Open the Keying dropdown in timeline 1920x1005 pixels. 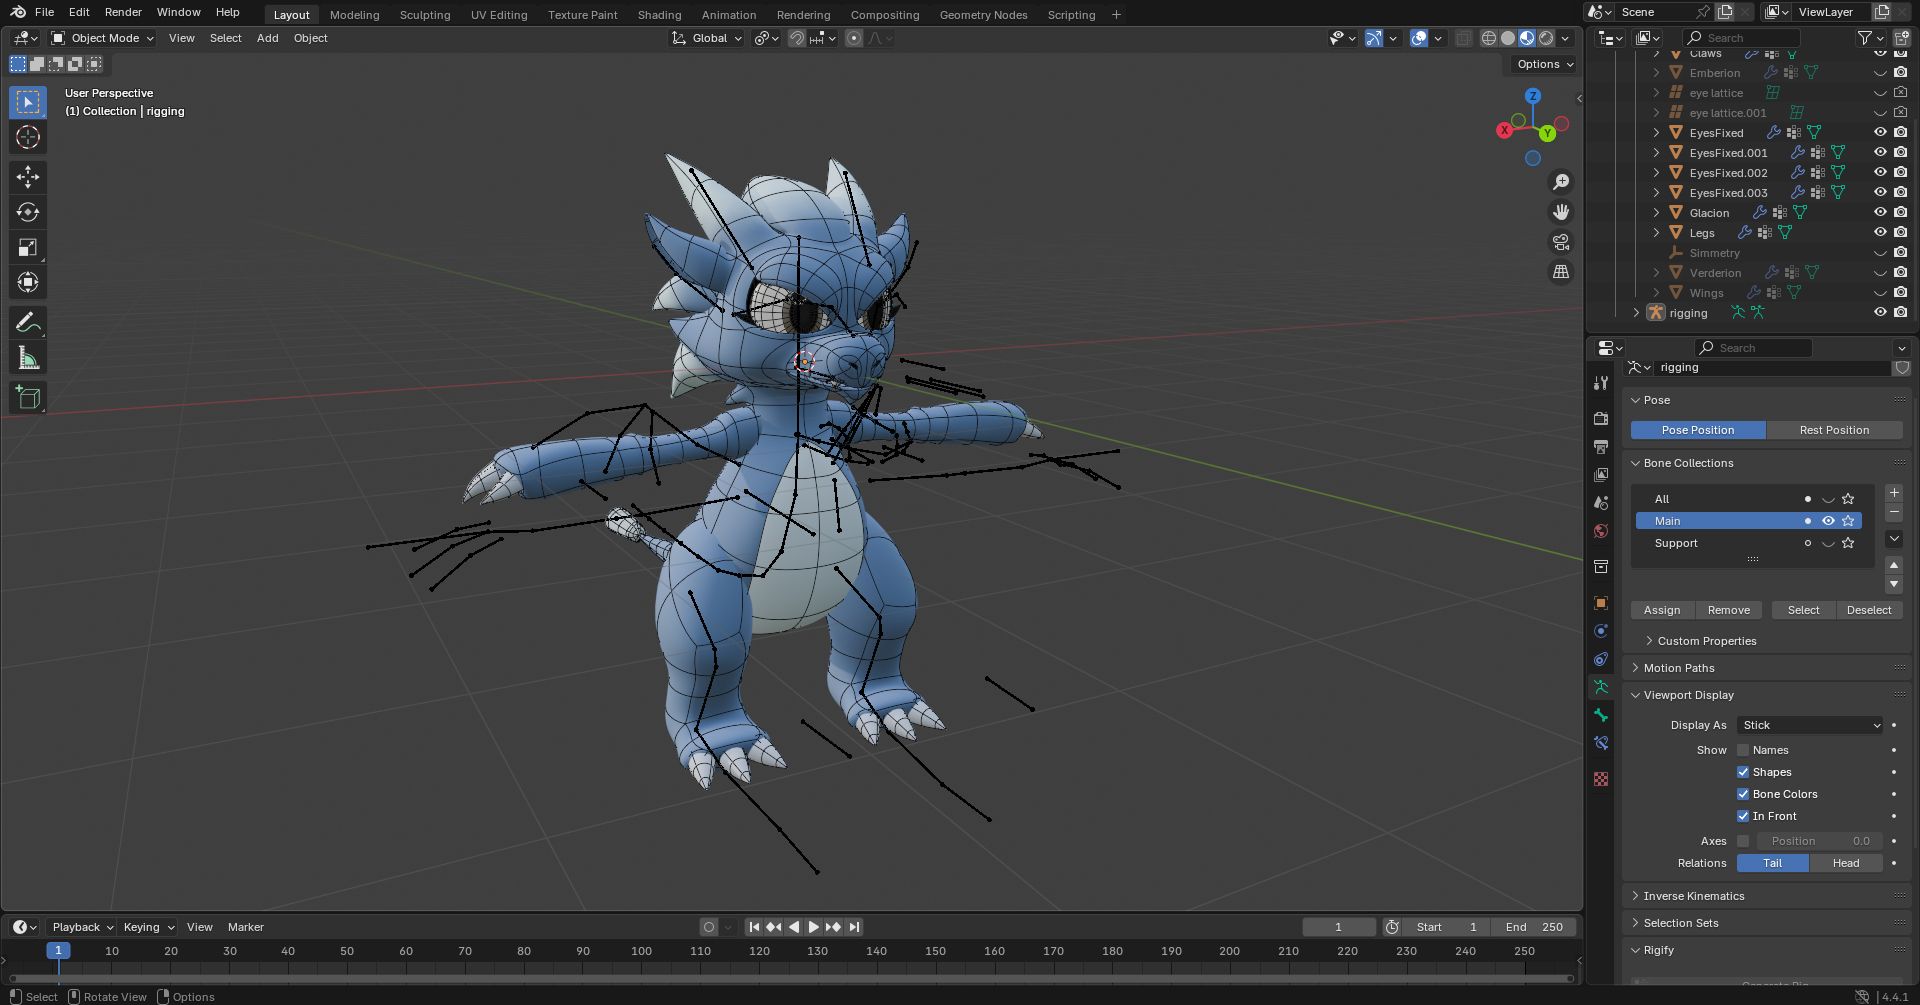(x=148, y=927)
